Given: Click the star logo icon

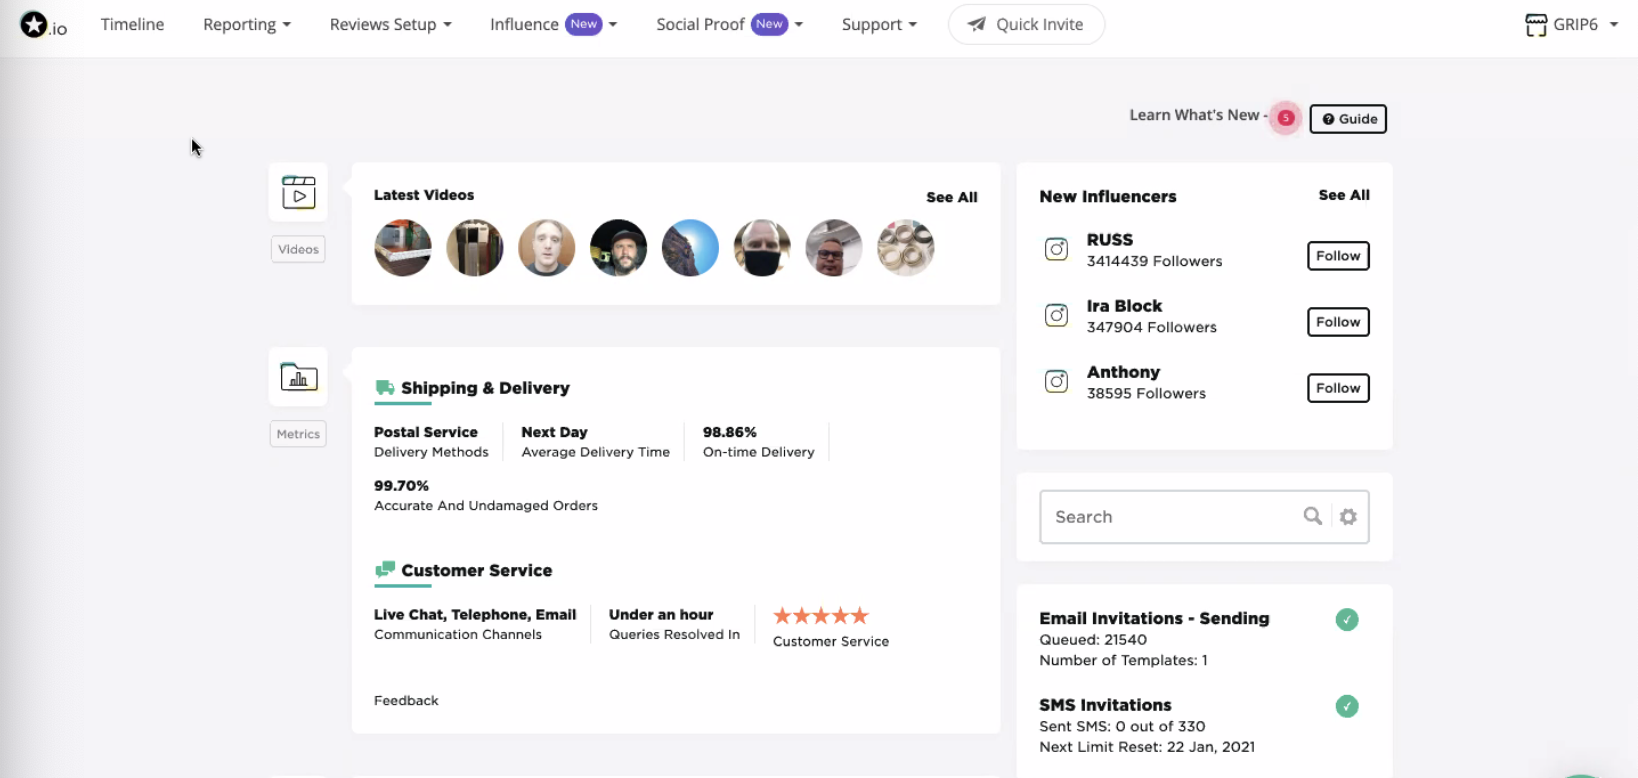Looking at the screenshot, I should pyautogui.click(x=34, y=24).
